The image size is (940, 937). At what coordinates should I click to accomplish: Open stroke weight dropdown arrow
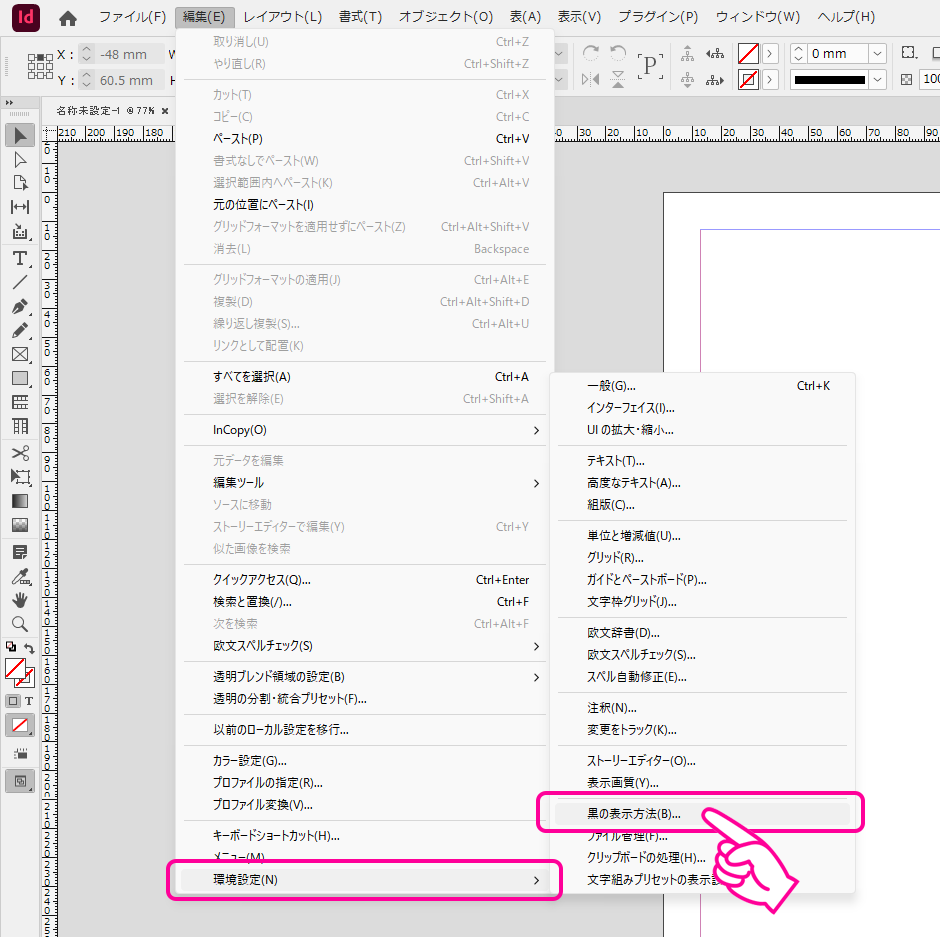[x=878, y=53]
